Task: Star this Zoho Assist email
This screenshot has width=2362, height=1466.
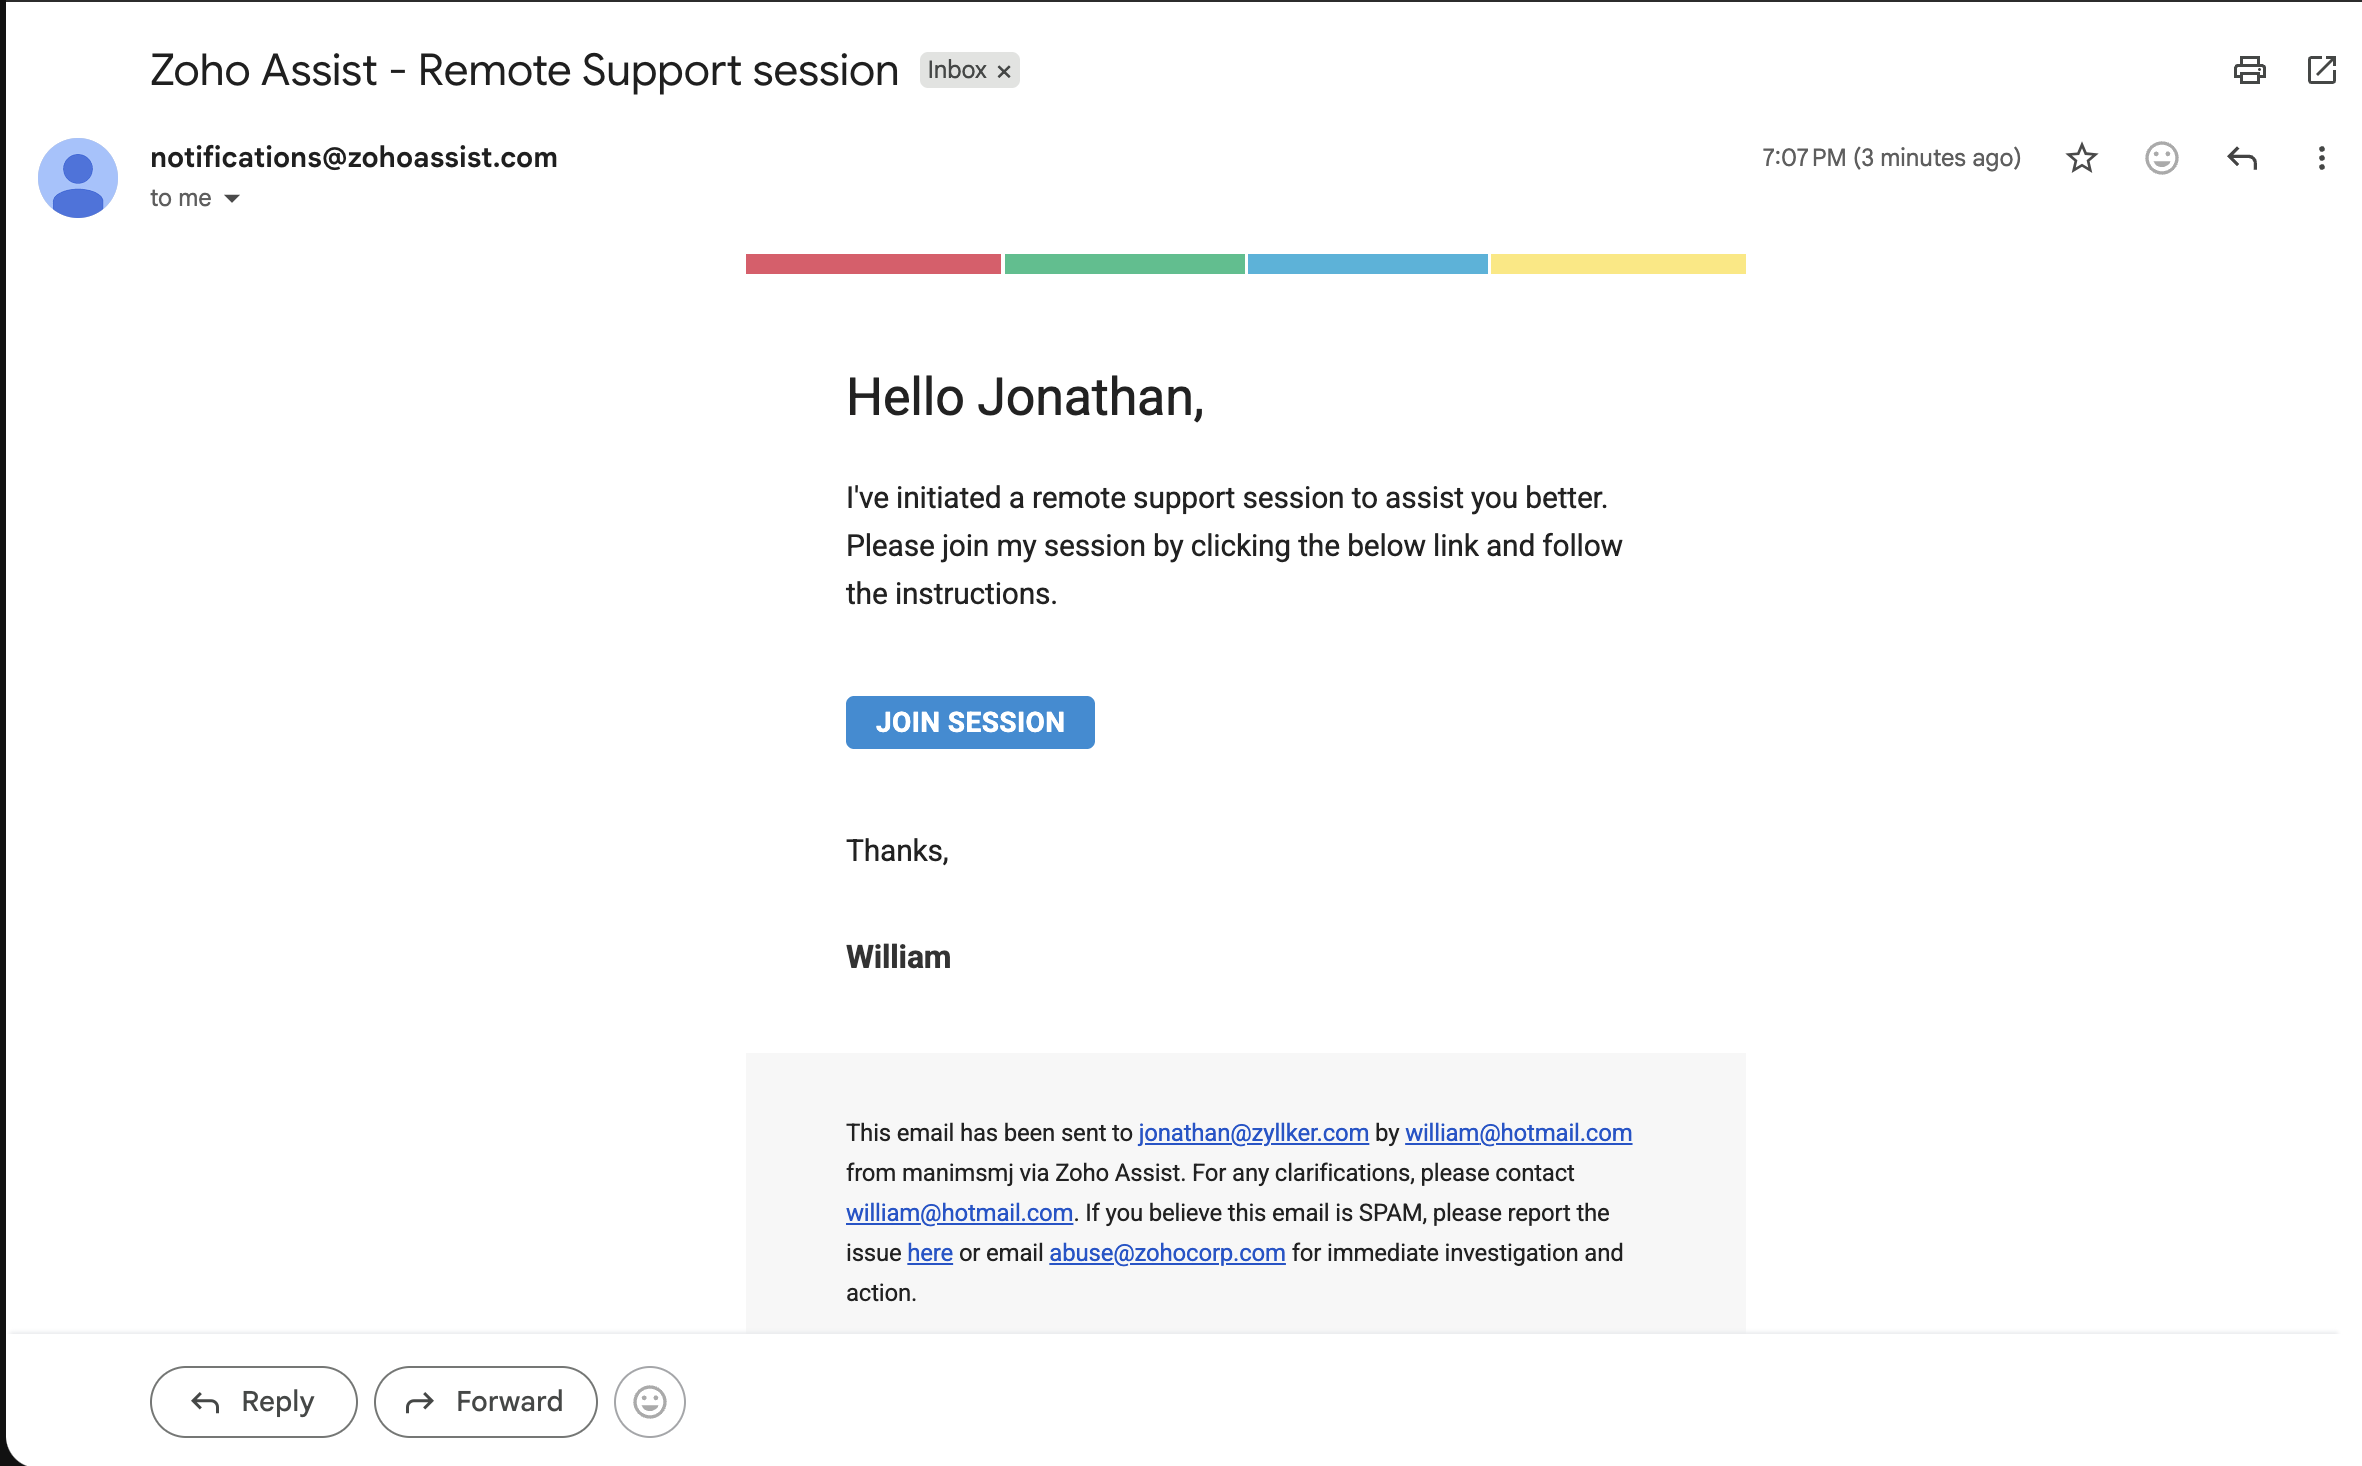Action: (x=2081, y=158)
